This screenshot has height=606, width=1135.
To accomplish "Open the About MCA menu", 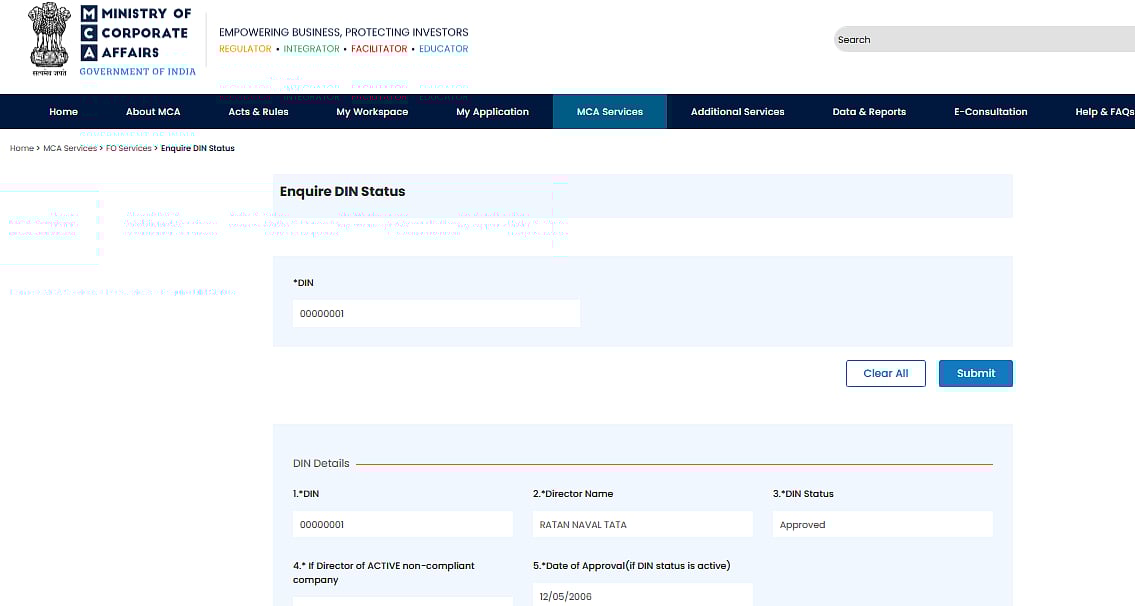I will (153, 112).
